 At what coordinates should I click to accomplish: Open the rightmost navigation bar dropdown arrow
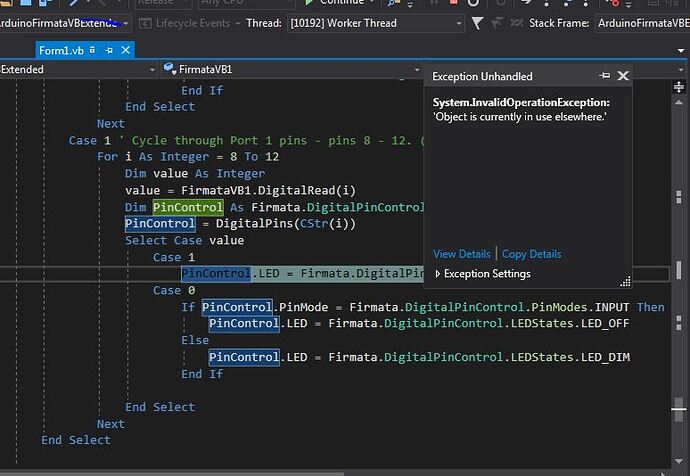coord(681,70)
